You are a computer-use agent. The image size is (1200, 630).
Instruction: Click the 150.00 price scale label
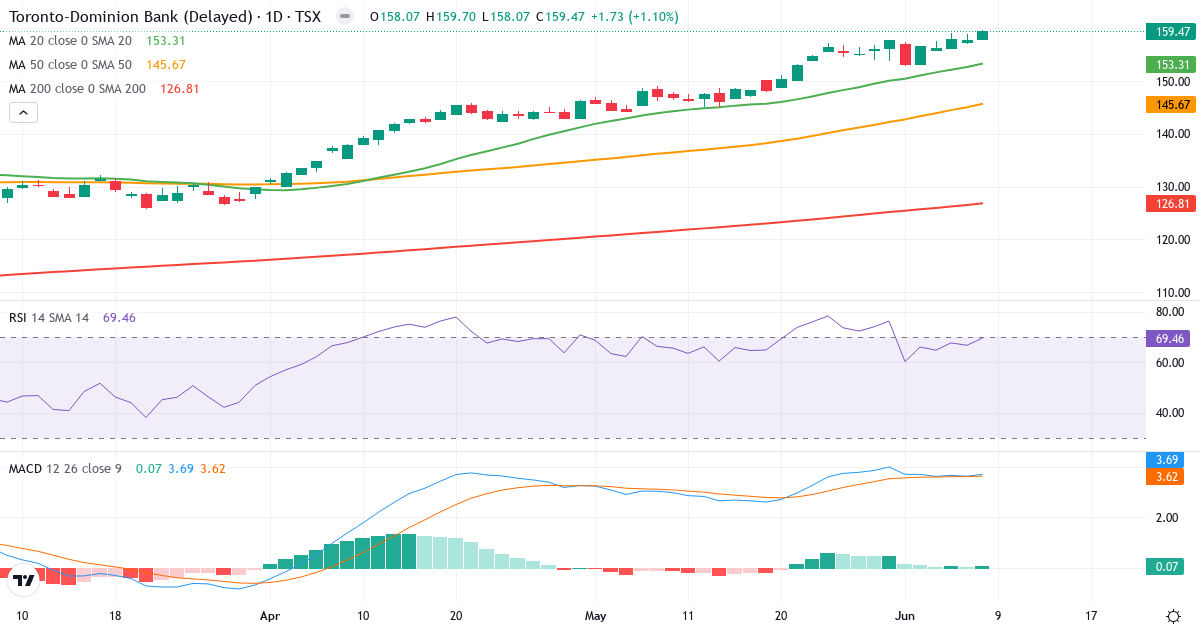pyautogui.click(x=1173, y=81)
